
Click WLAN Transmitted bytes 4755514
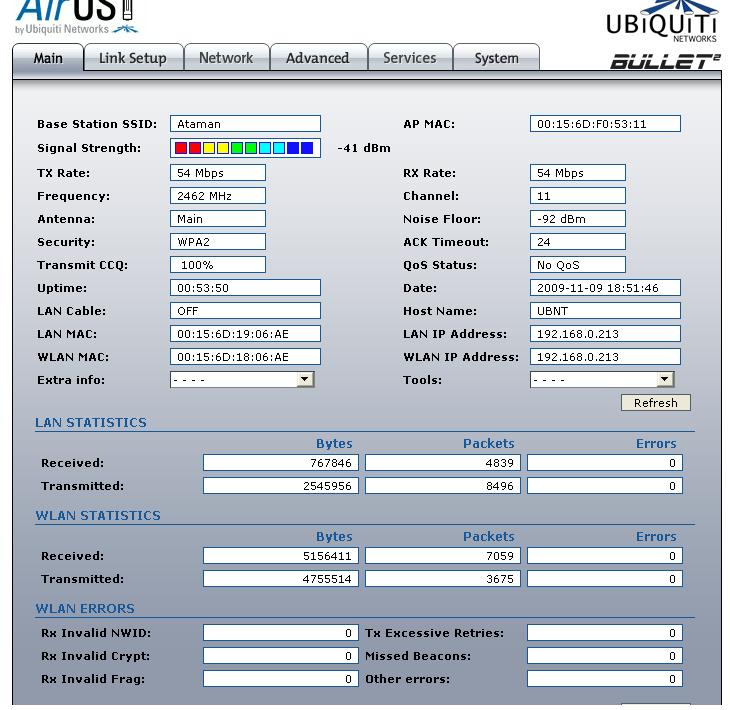tap(281, 579)
